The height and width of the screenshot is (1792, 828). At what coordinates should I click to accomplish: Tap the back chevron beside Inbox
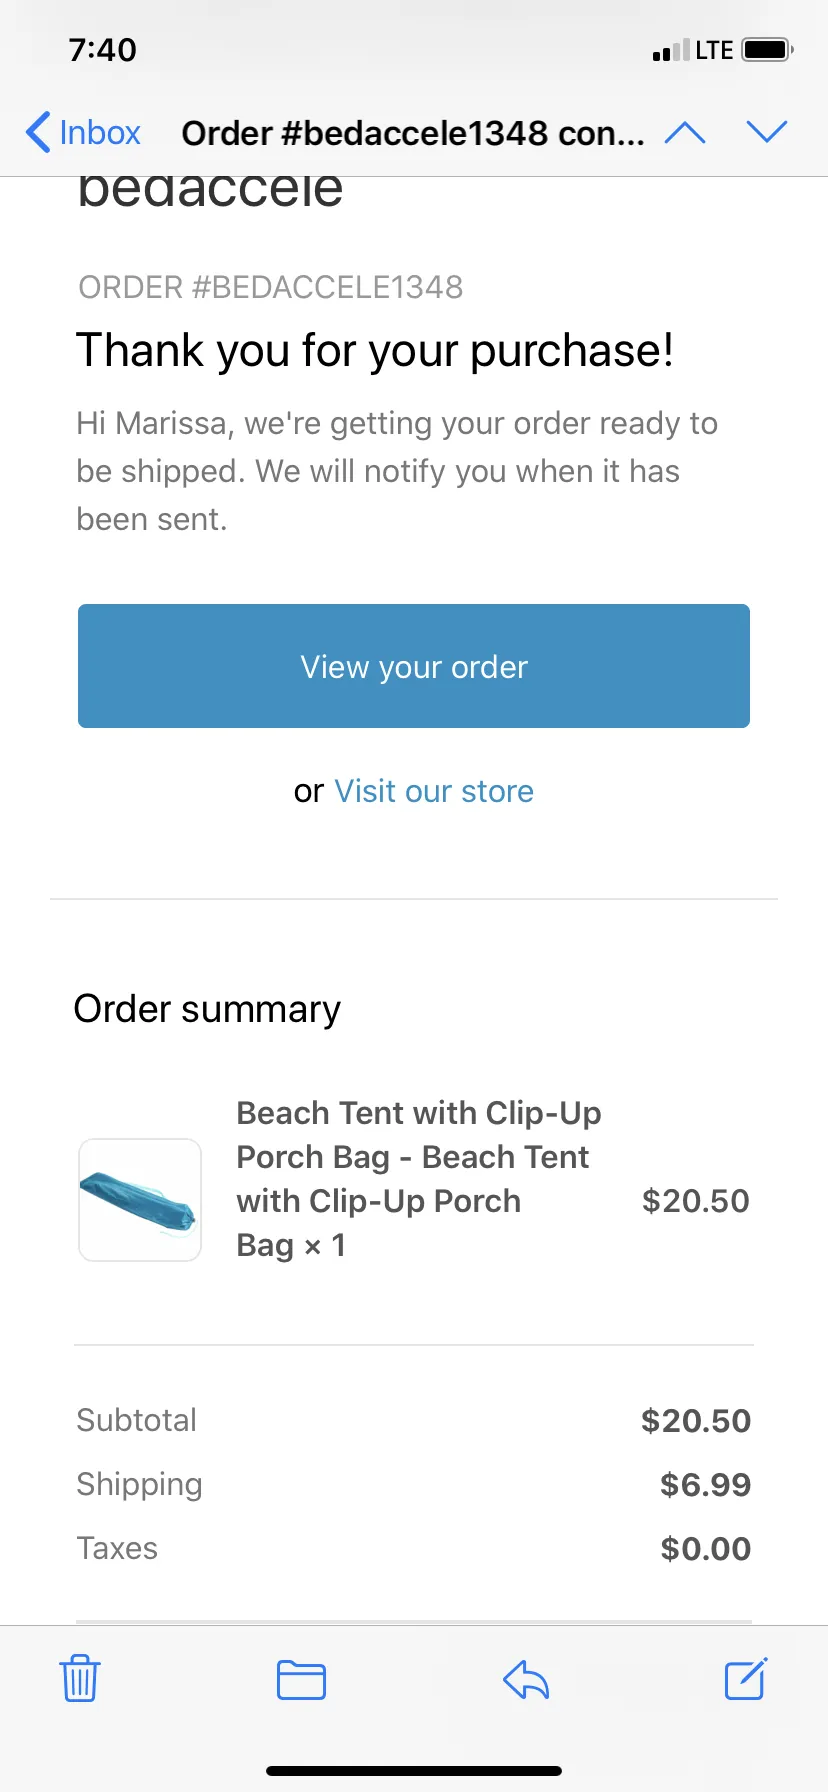pos(38,132)
